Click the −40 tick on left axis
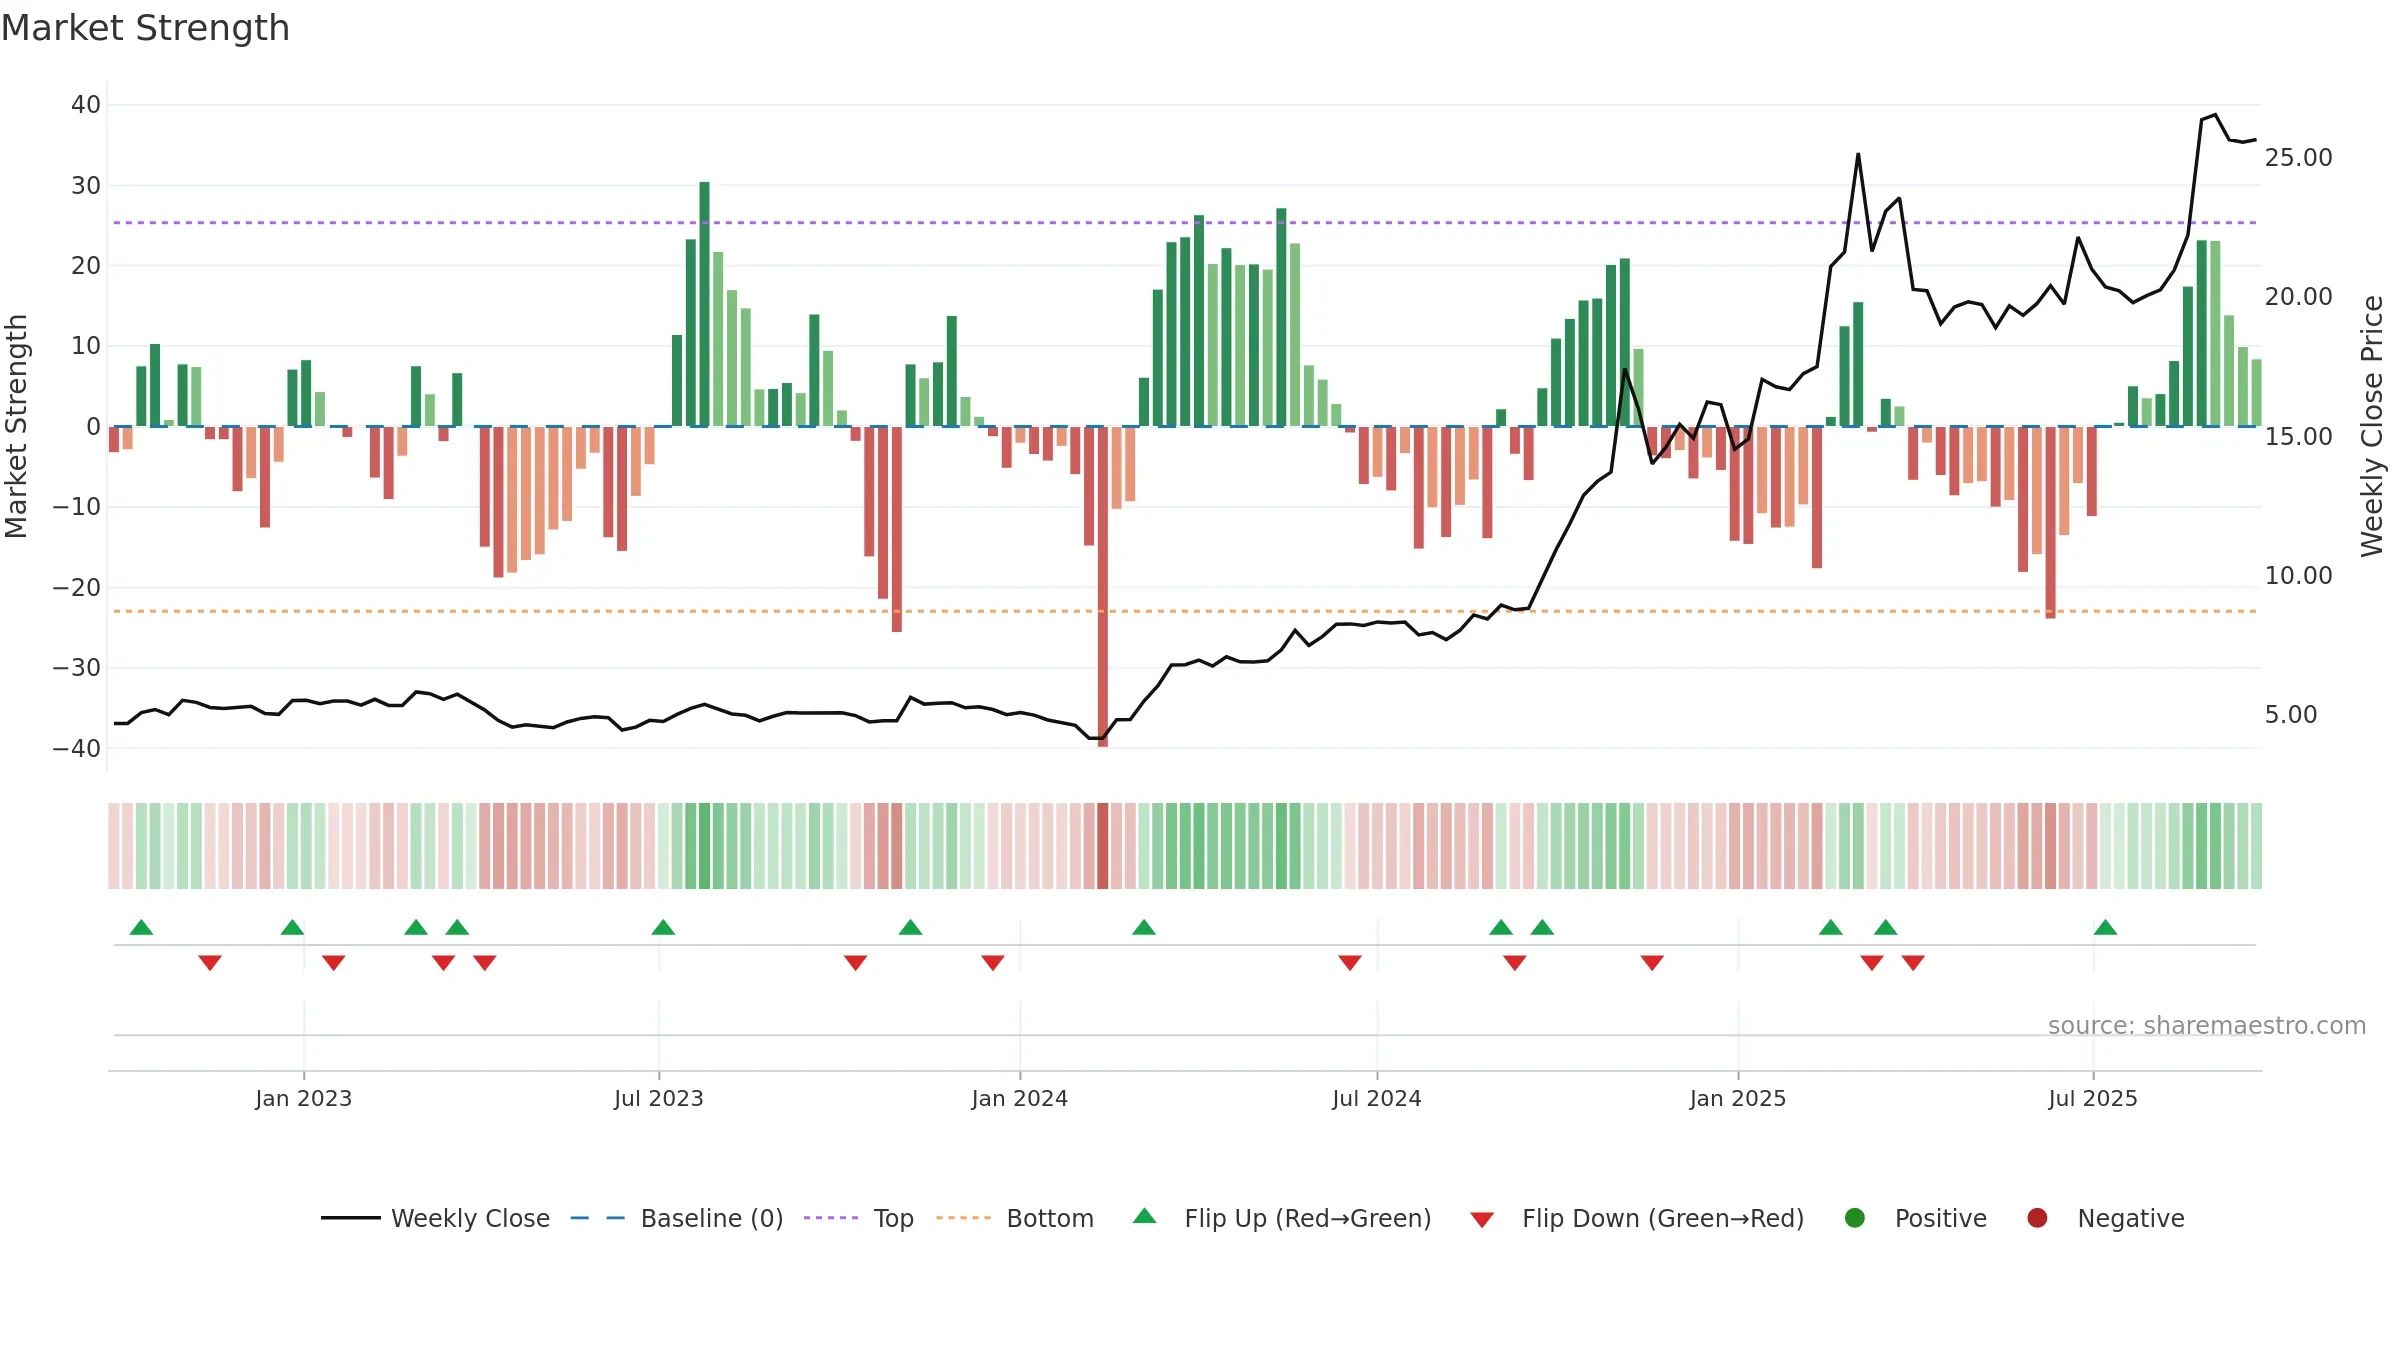The width and height of the screenshot is (2400, 1350). click(77, 749)
